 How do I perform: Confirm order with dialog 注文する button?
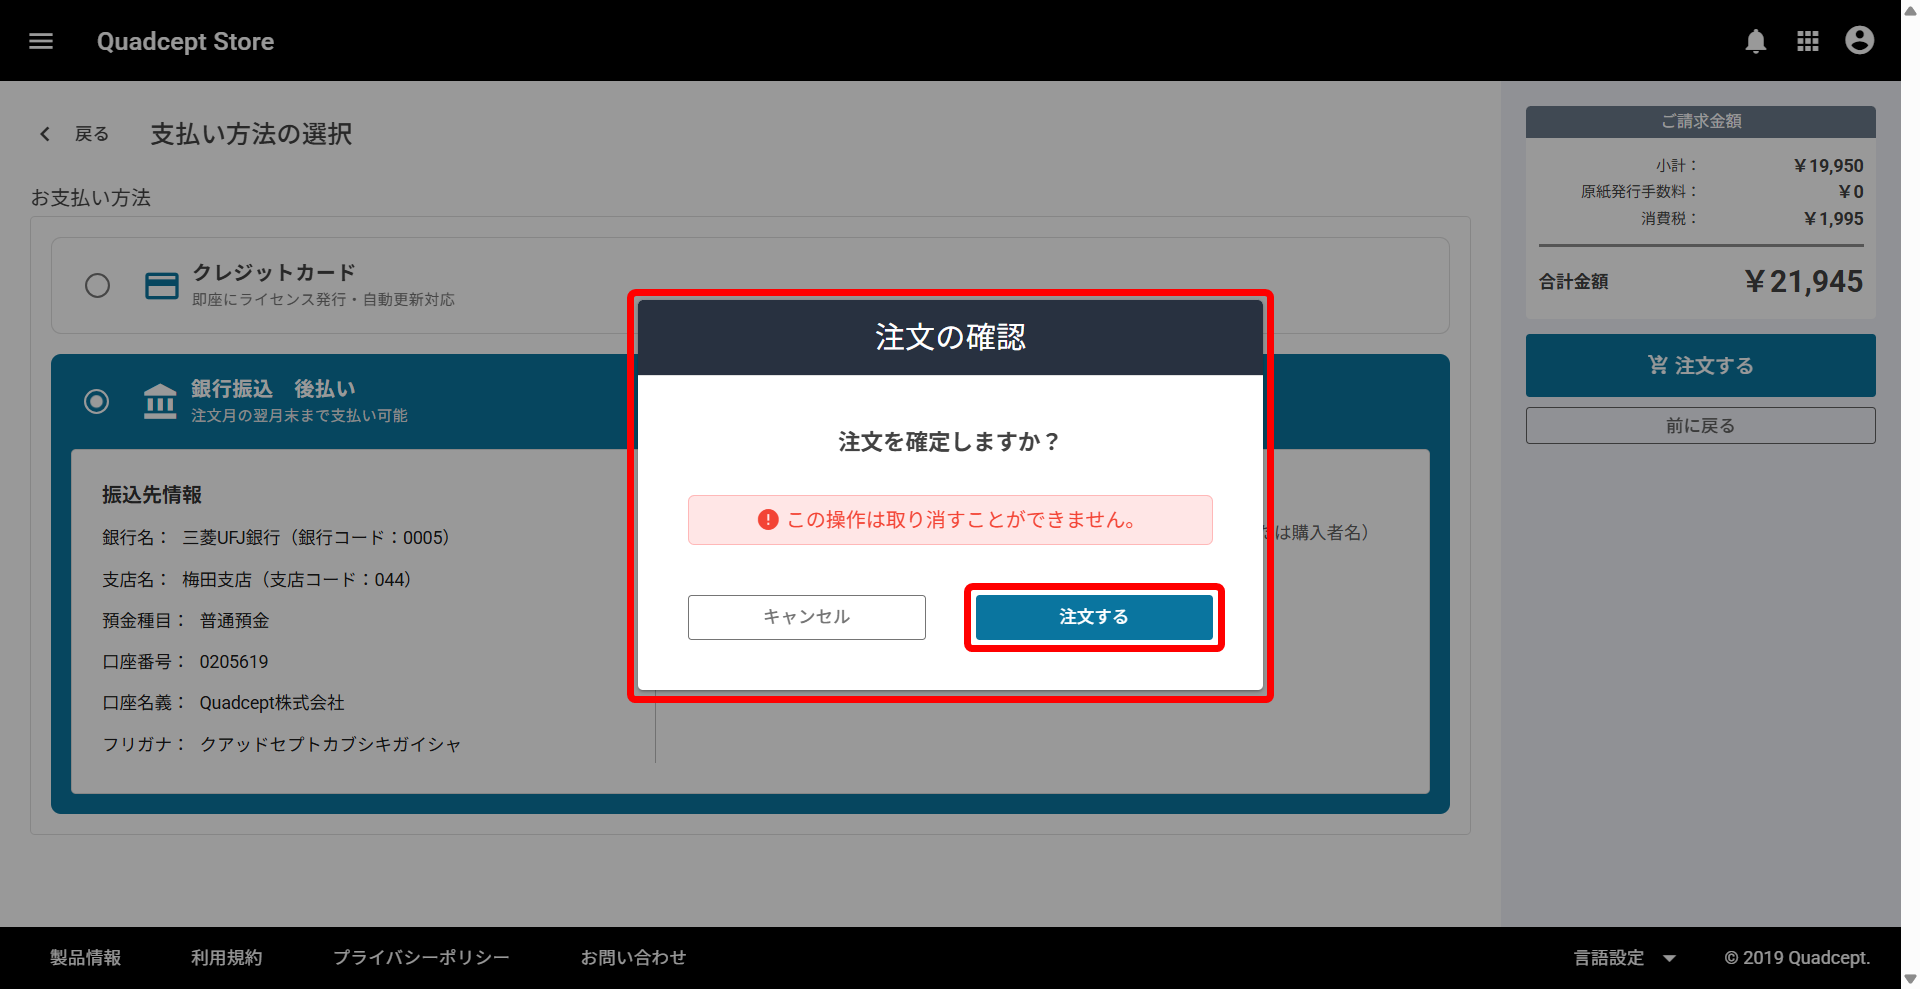(1094, 617)
